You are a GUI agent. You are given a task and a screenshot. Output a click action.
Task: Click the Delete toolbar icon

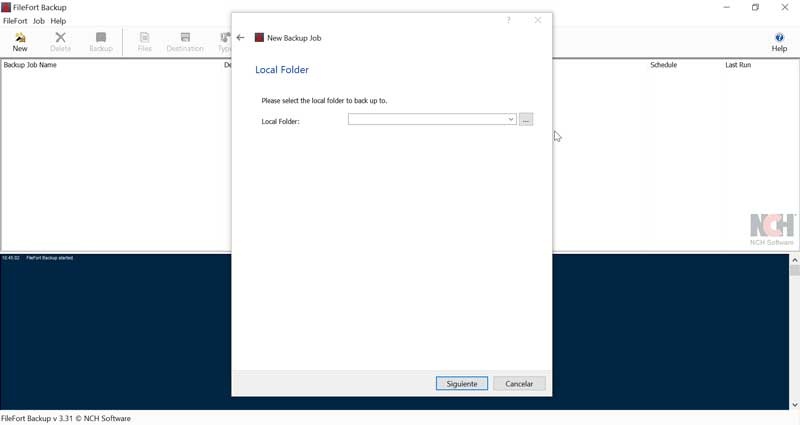[60, 42]
